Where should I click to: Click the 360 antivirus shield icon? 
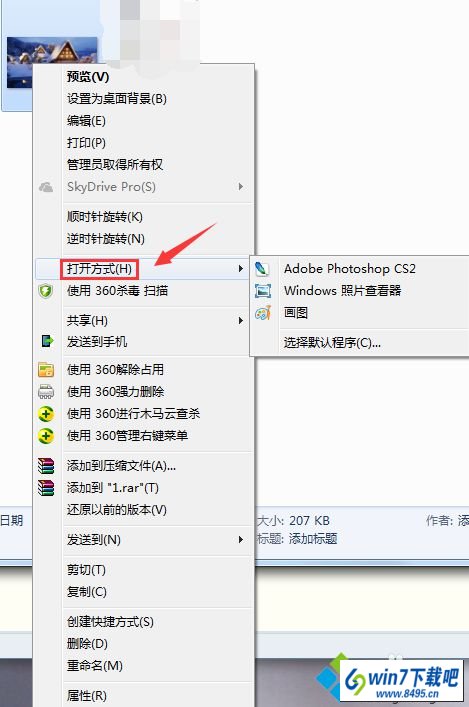pyautogui.click(x=46, y=291)
